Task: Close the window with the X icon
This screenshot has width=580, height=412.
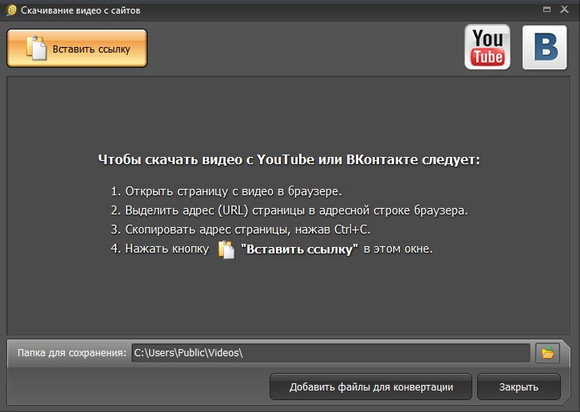Action: 564,10
